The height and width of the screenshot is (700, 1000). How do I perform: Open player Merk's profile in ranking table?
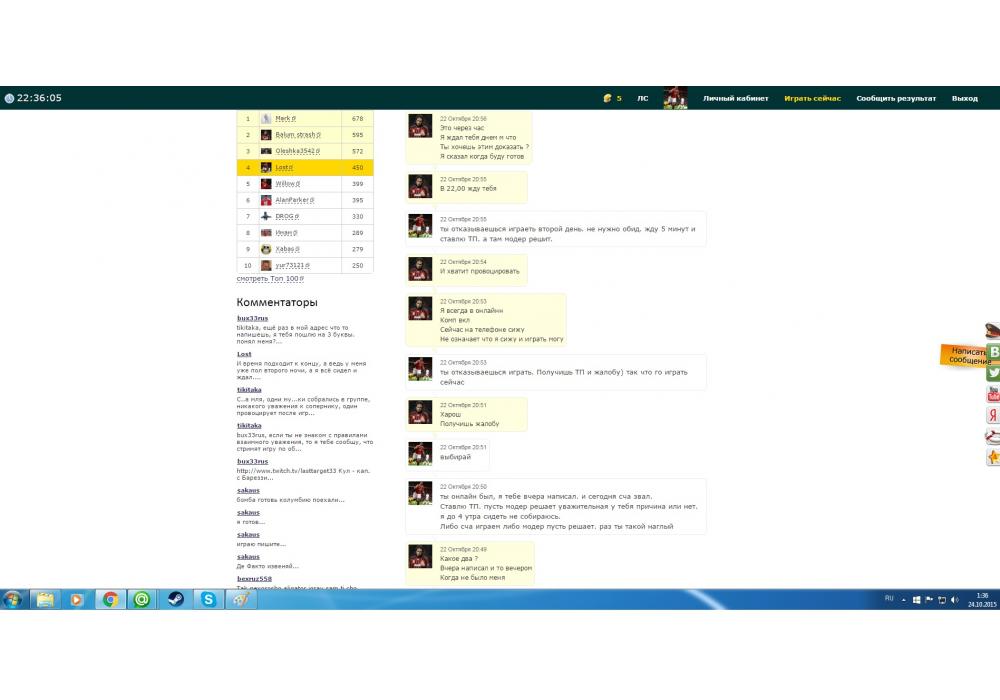[283, 118]
